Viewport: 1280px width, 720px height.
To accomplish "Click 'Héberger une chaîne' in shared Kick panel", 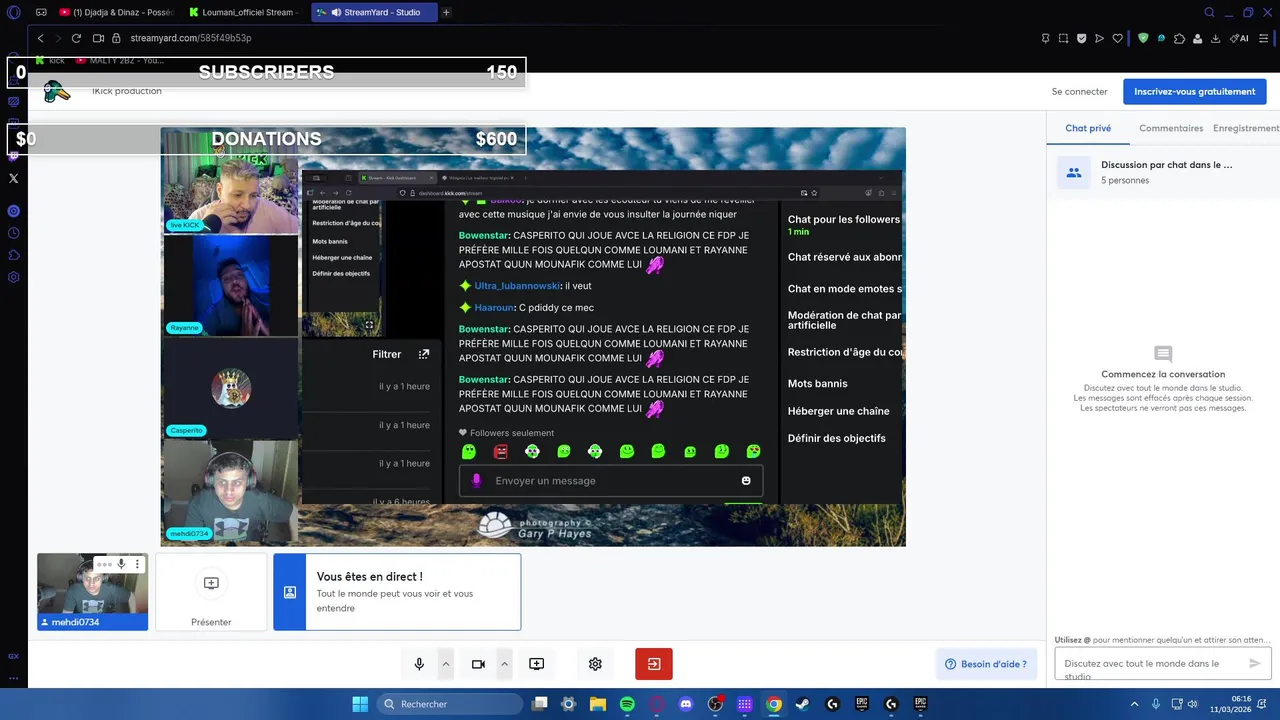I will (838, 411).
